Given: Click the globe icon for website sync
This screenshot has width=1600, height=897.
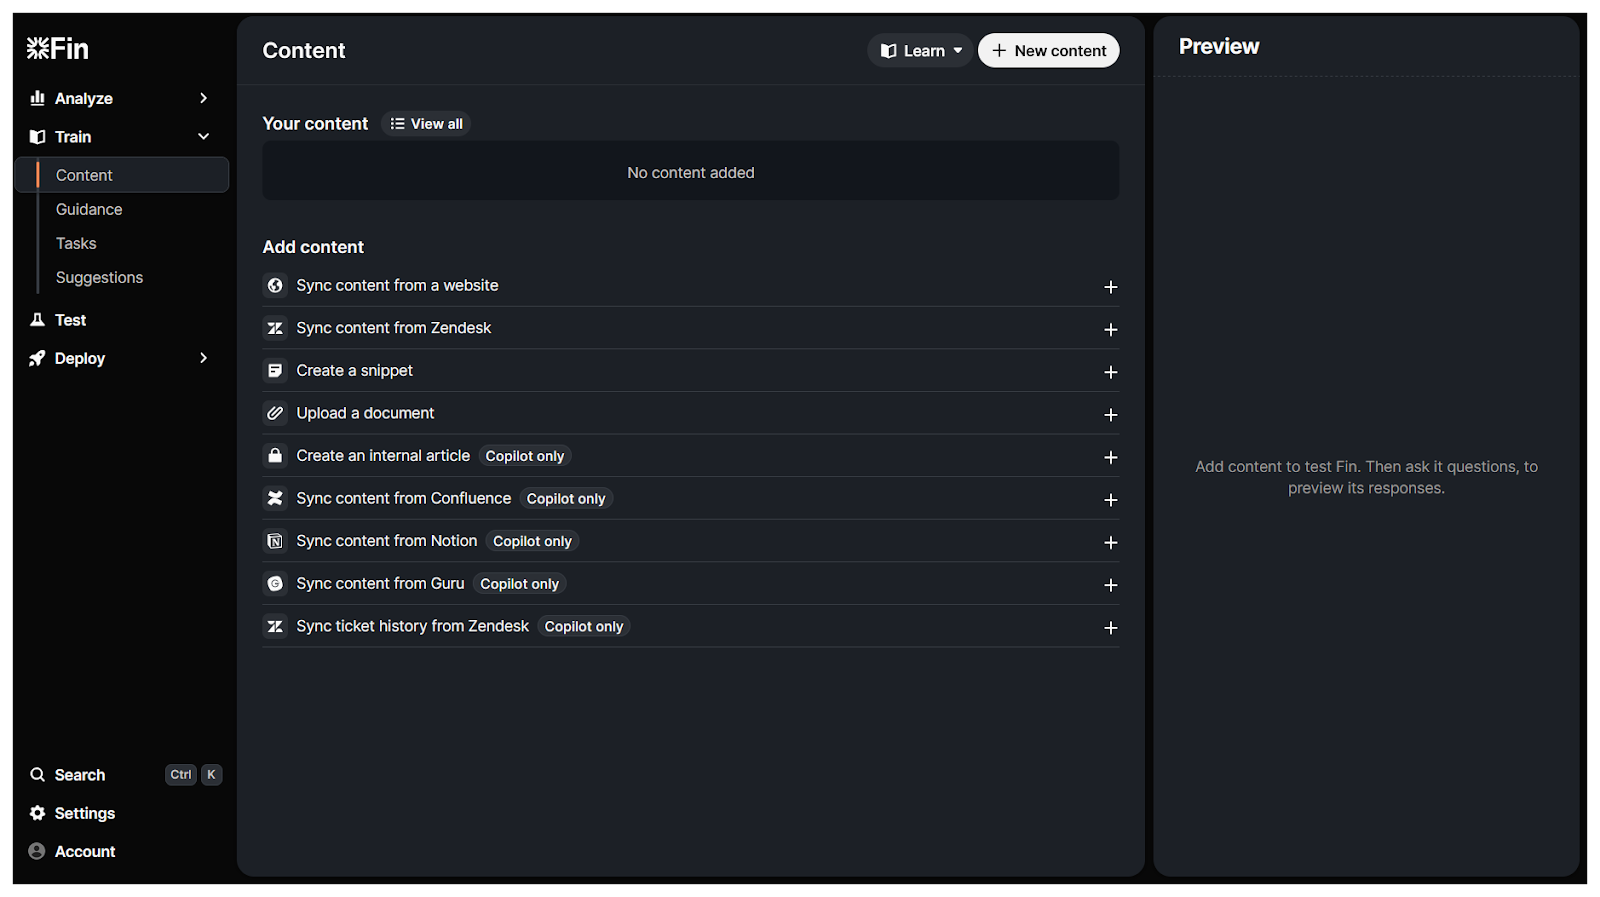Looking at the screenshot, I should click(x=275, y=286).
